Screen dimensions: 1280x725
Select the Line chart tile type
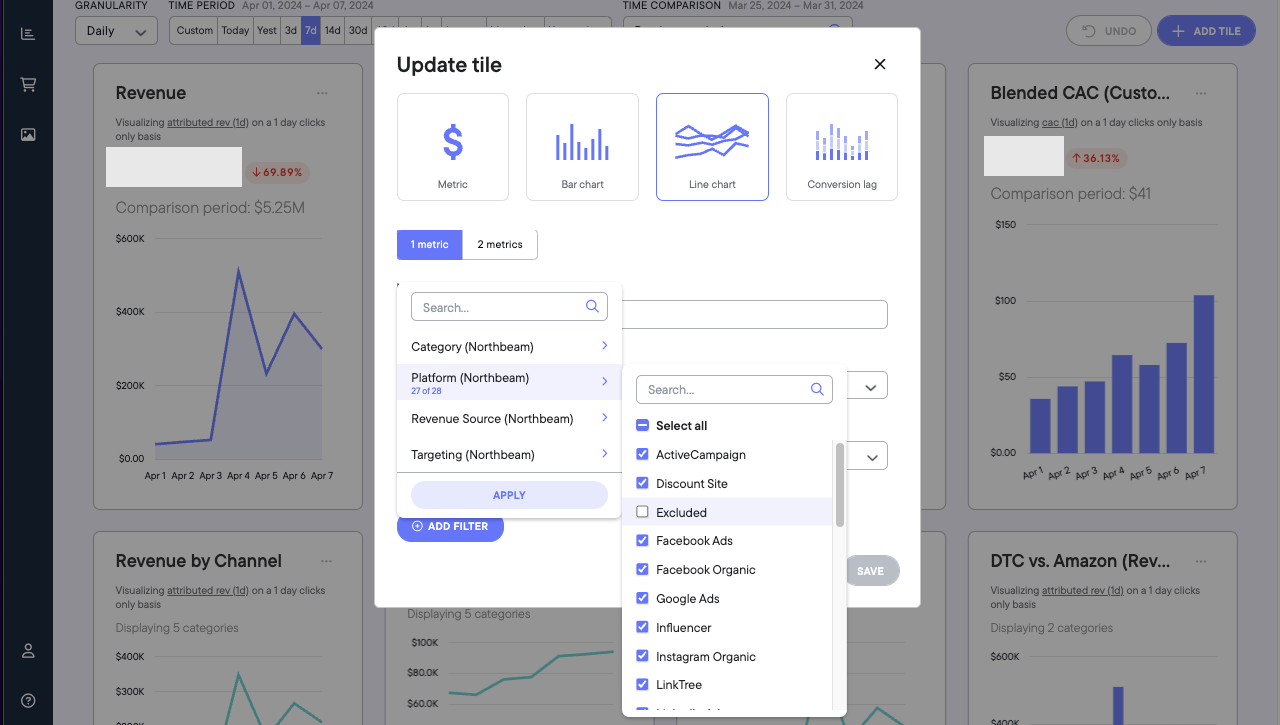(x=712, y=147)
